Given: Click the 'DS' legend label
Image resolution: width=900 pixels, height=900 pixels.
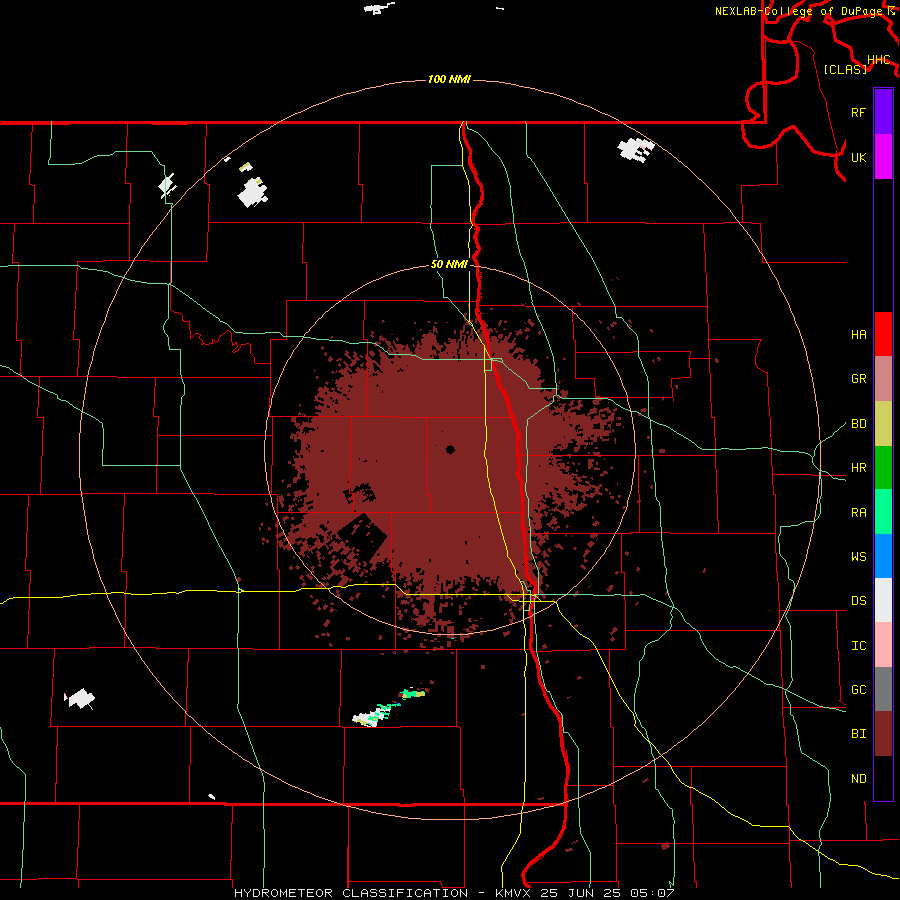Looking at the screenshot, I should [x=858, y=601].
